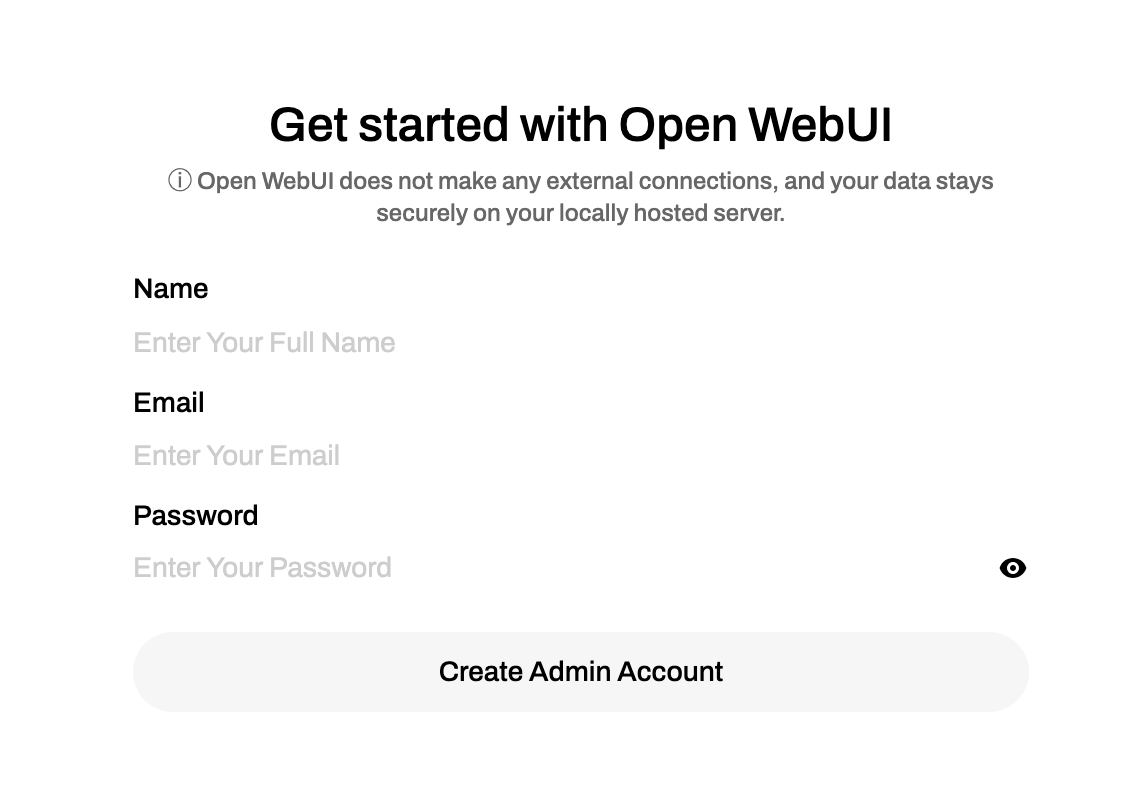Click "Open" in the main heading
The width and height of the screenshot is (1132, 796).
[678, 126]
